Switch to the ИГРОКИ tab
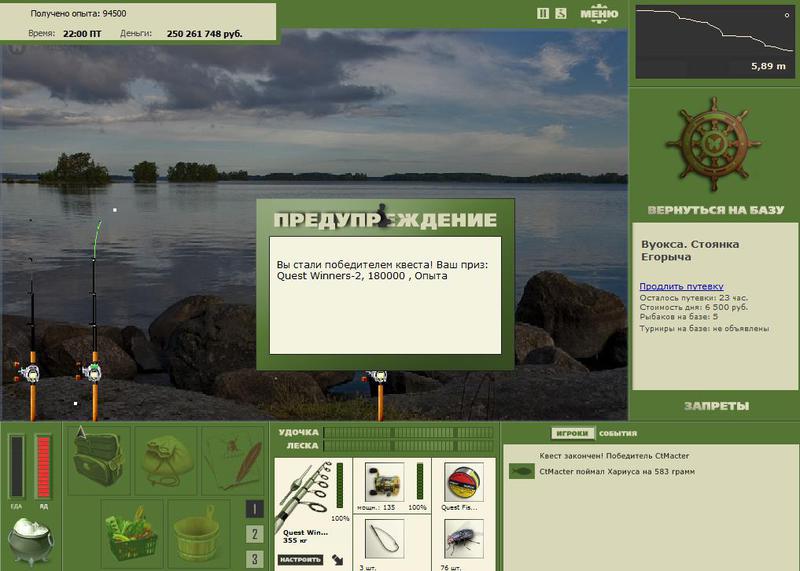The width and height of the screenshot is (800, 571). [x=572, y=433]
